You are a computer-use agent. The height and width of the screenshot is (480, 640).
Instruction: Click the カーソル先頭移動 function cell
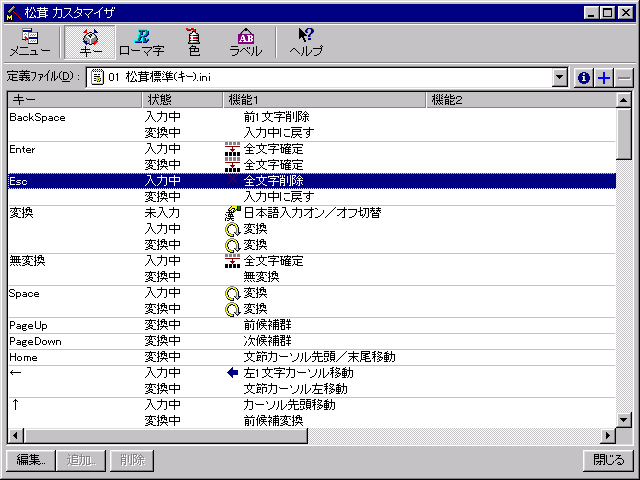click(x=289, y=404)
